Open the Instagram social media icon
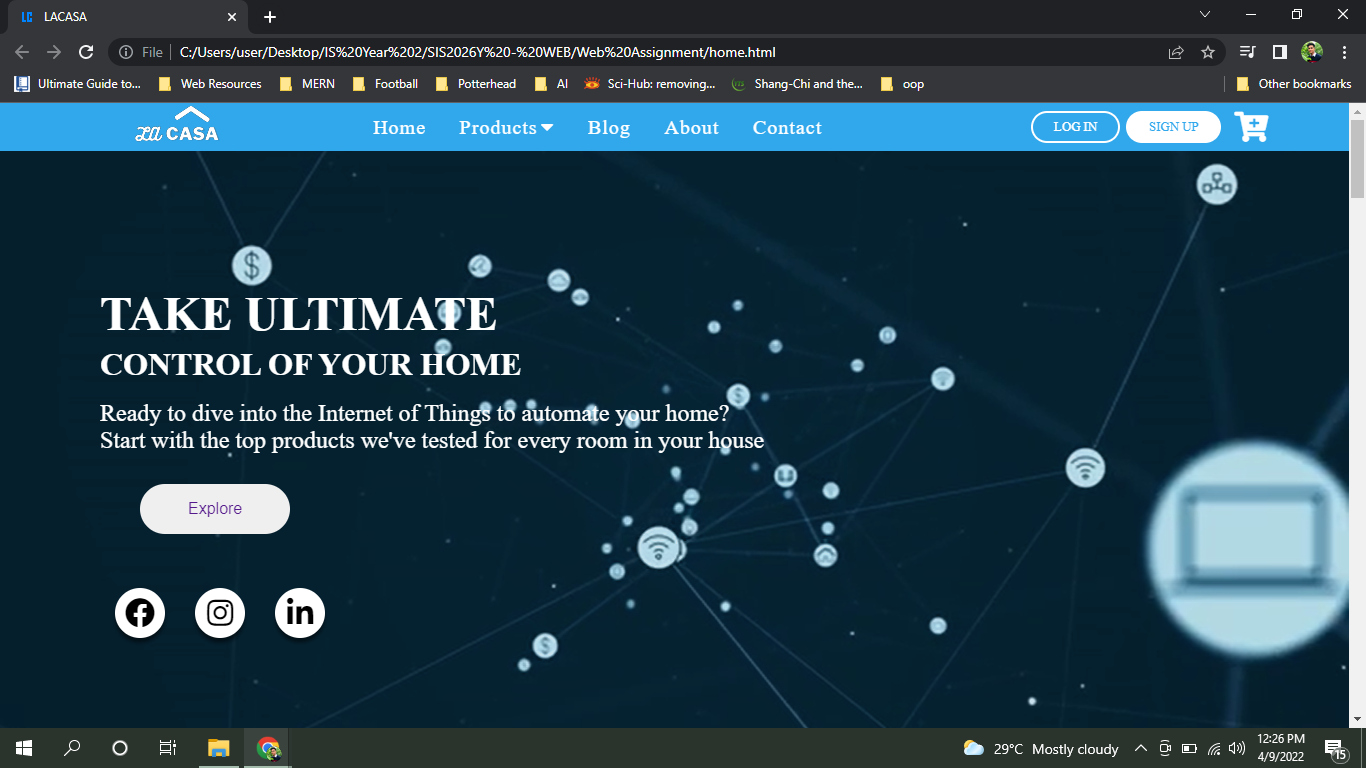 click(220, 613)
